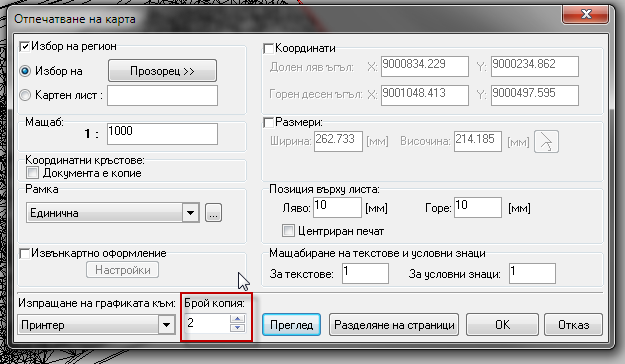The height and width of the screenshot is (364, 625).
Task: Close the Отпечатване на карта dialog
Action: [586, 14]
